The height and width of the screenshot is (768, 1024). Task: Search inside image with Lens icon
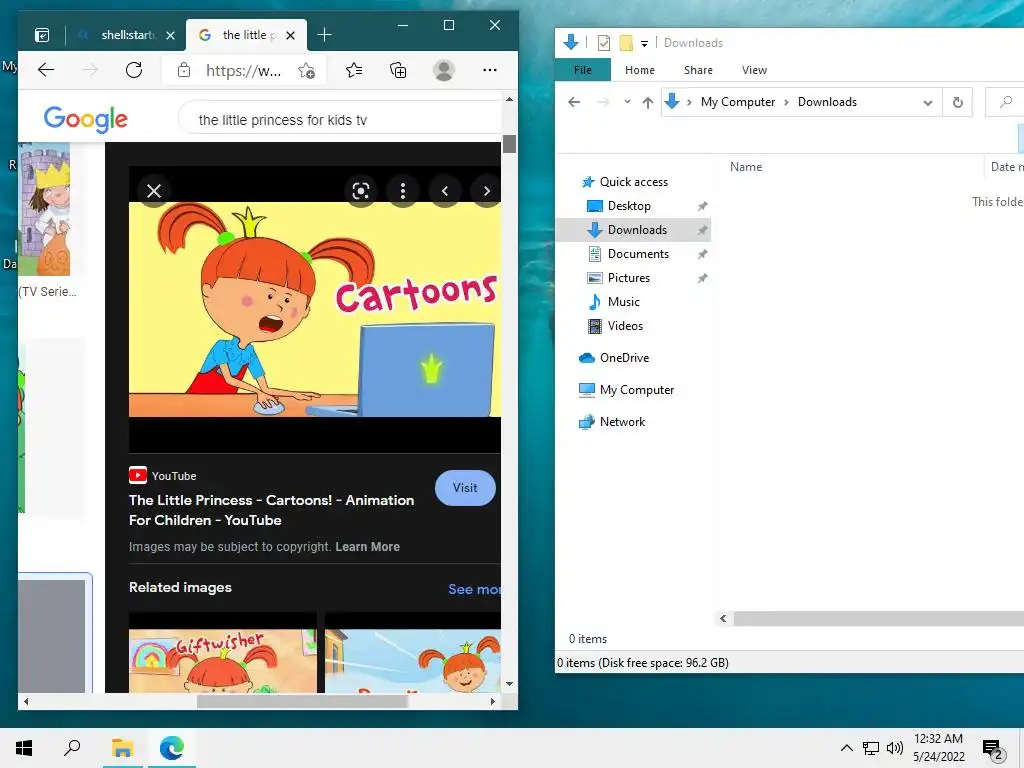[x=361, y=191]
